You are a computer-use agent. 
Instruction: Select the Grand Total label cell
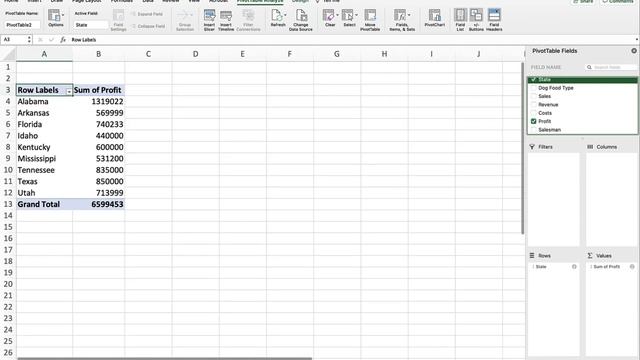[x=44, y=204]
